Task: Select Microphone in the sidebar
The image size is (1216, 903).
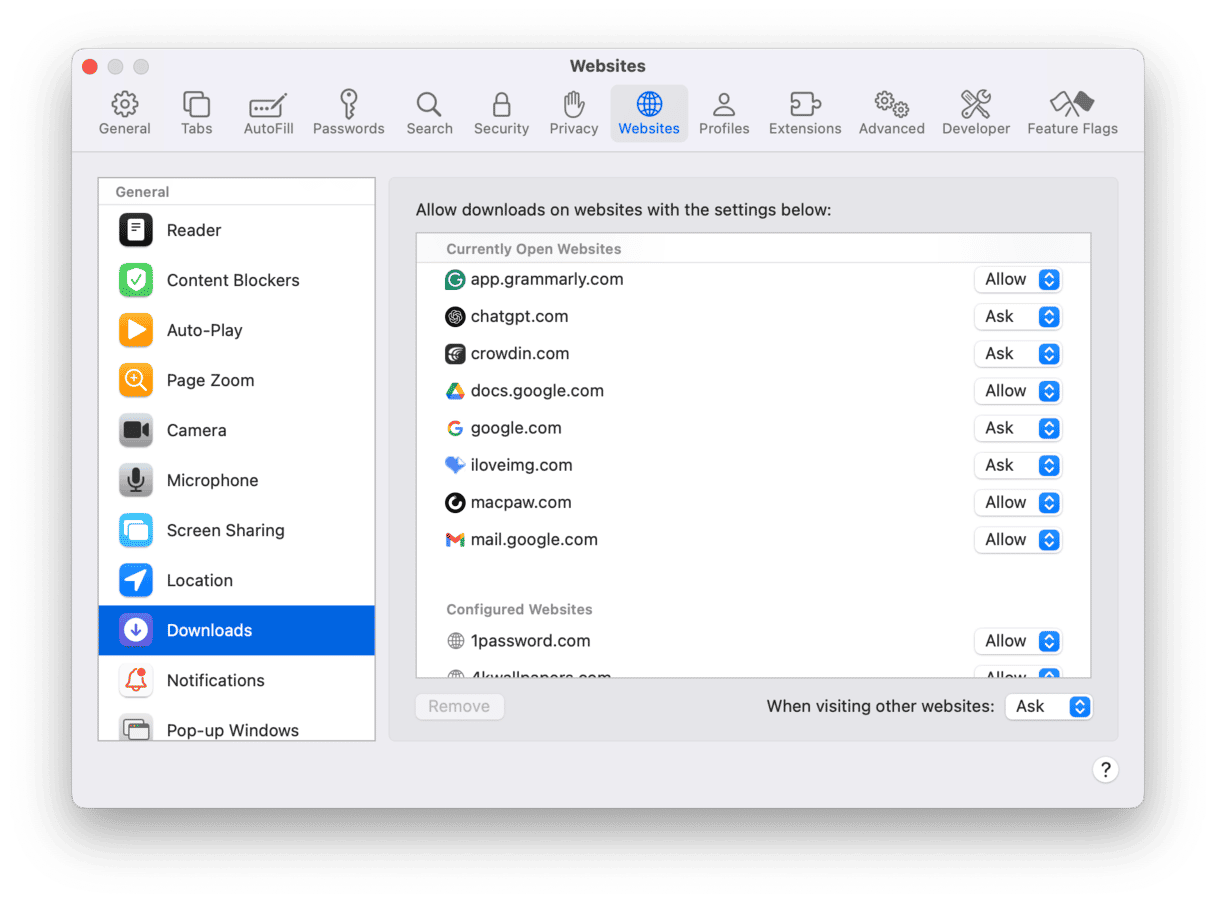Action: click(x=212, y=480)
